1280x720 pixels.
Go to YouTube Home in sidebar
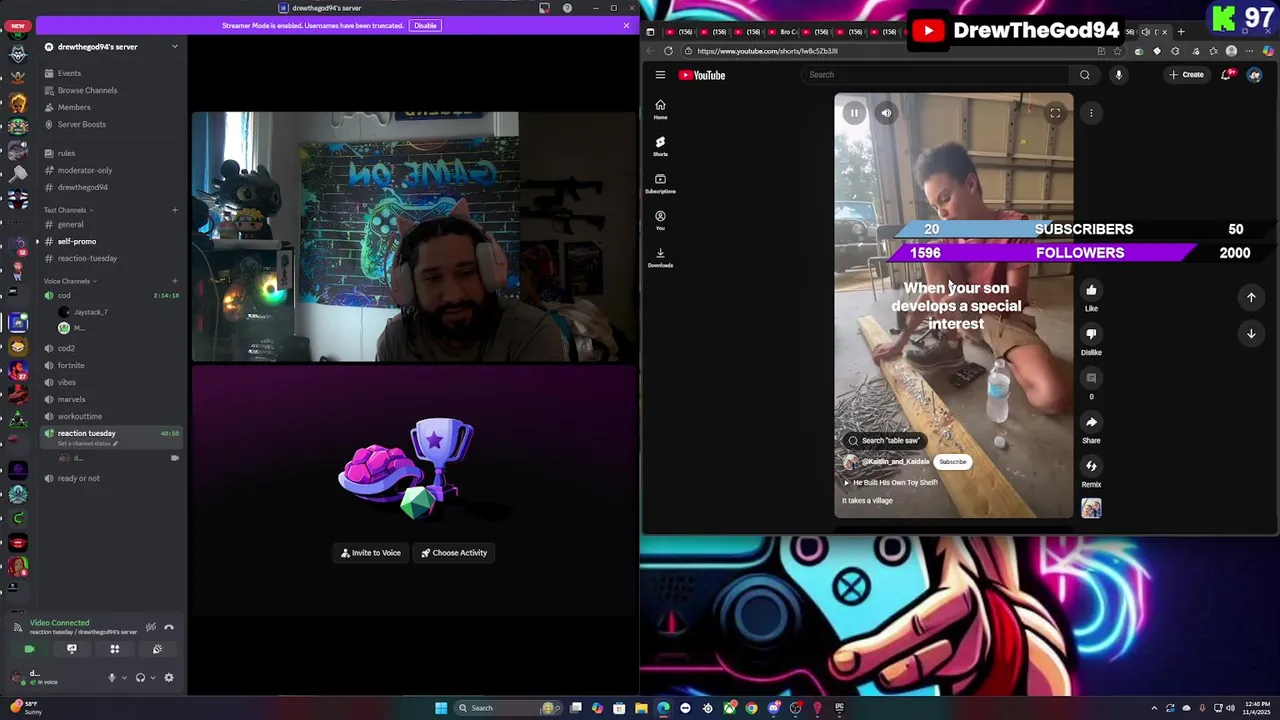[x=660, y=109]
